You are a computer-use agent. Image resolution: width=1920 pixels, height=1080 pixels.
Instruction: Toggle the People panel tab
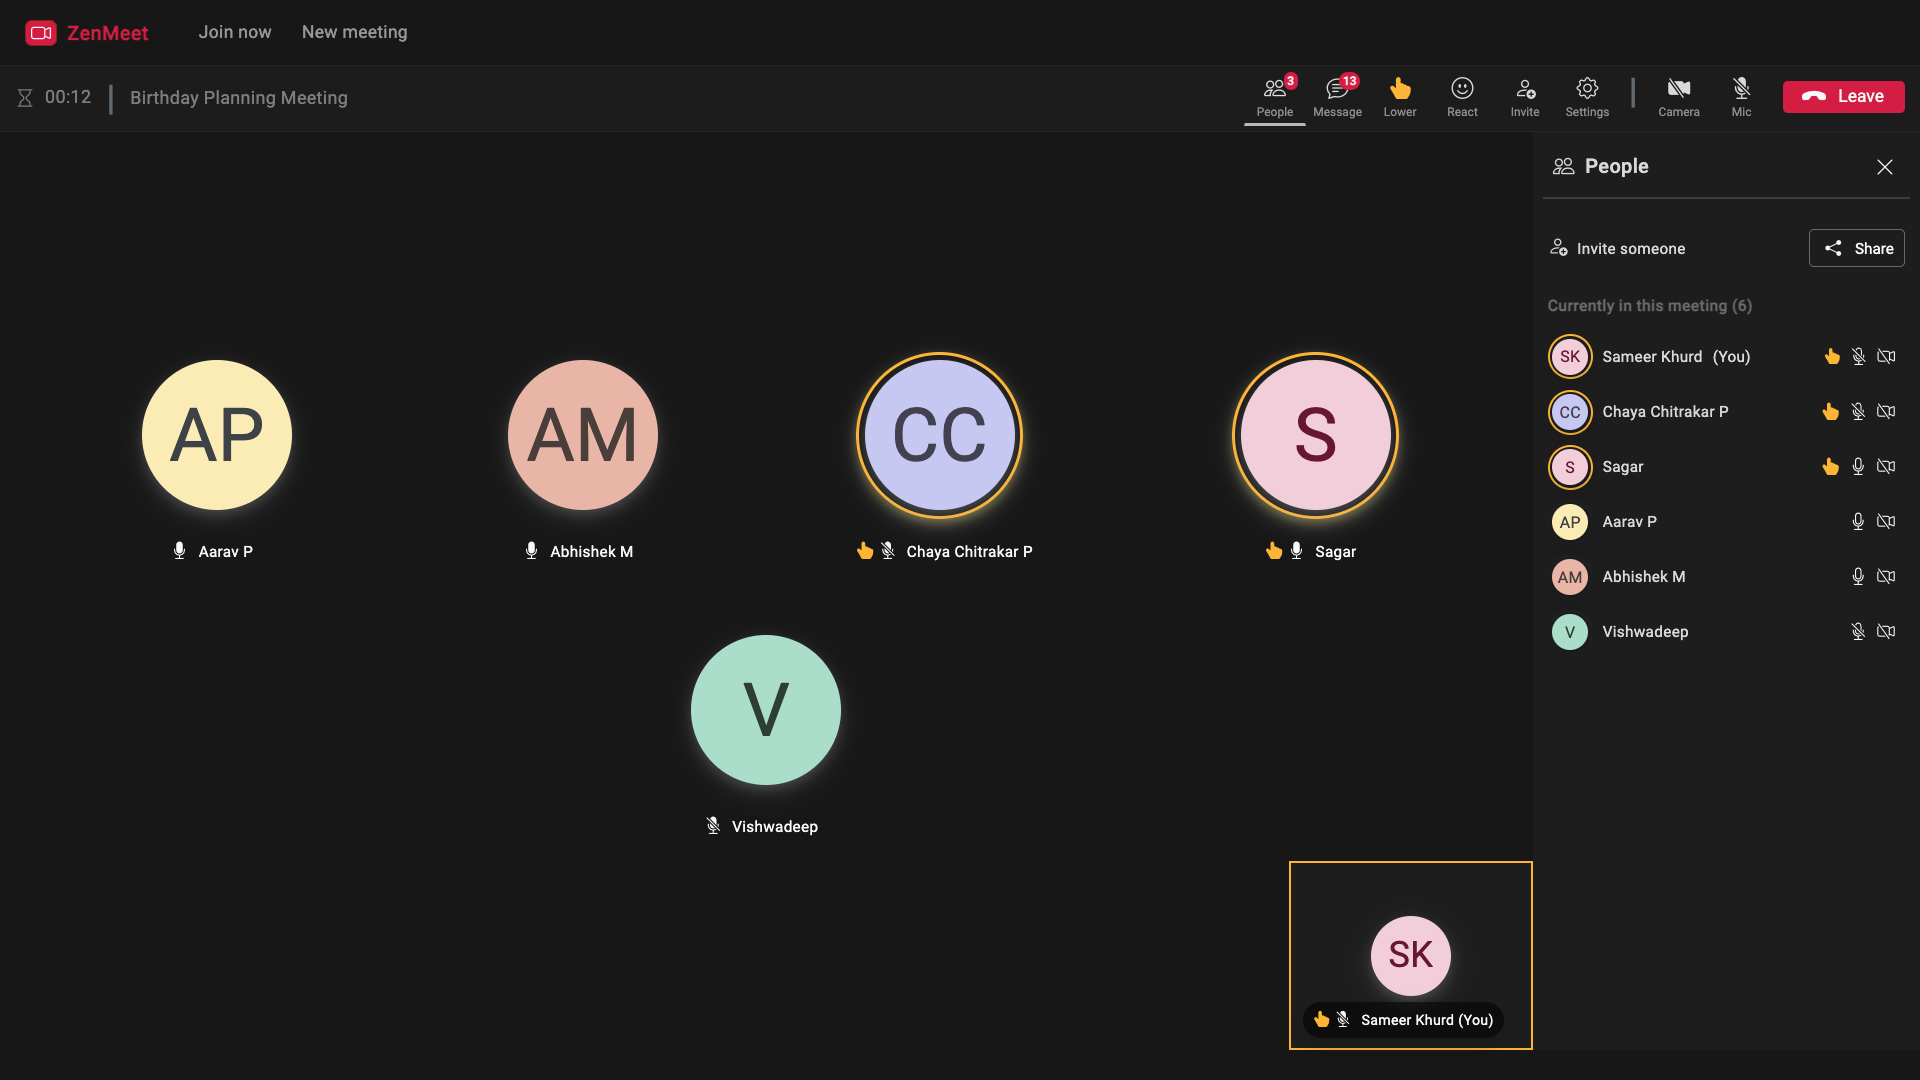tap(1275, 97)
